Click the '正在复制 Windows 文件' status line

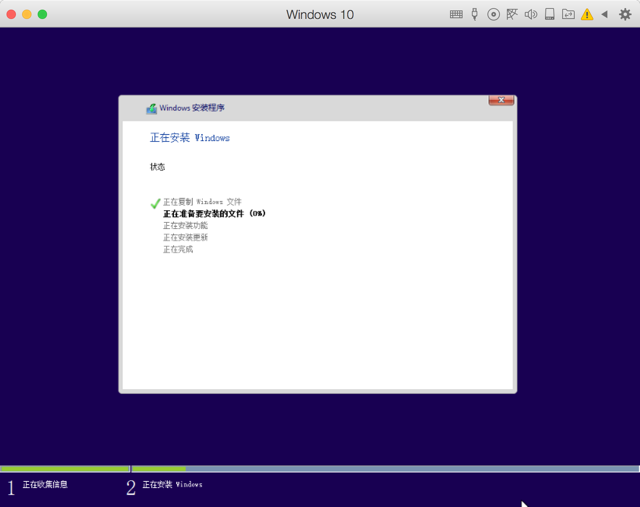coord(202,202)
